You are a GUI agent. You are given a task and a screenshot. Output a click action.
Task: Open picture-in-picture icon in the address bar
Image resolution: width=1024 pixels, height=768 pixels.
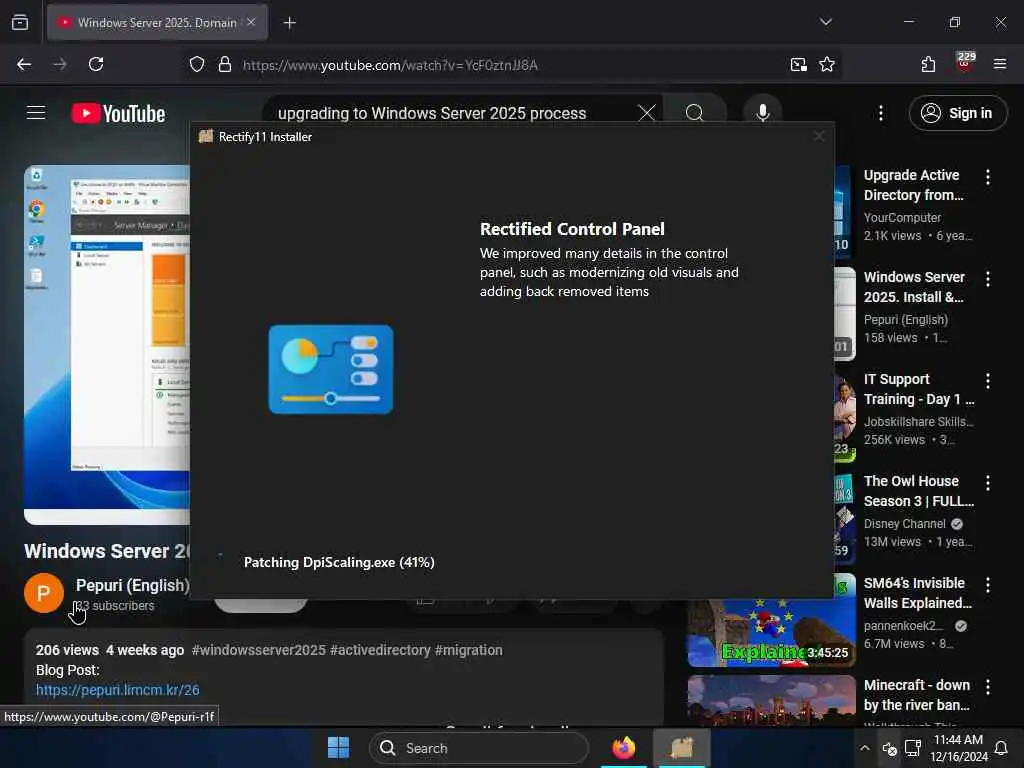[798, 65]
